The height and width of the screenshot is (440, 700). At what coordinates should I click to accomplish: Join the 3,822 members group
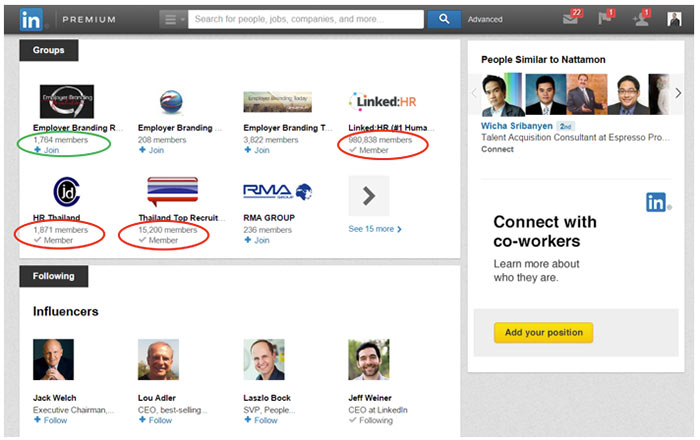coord(257,150)
